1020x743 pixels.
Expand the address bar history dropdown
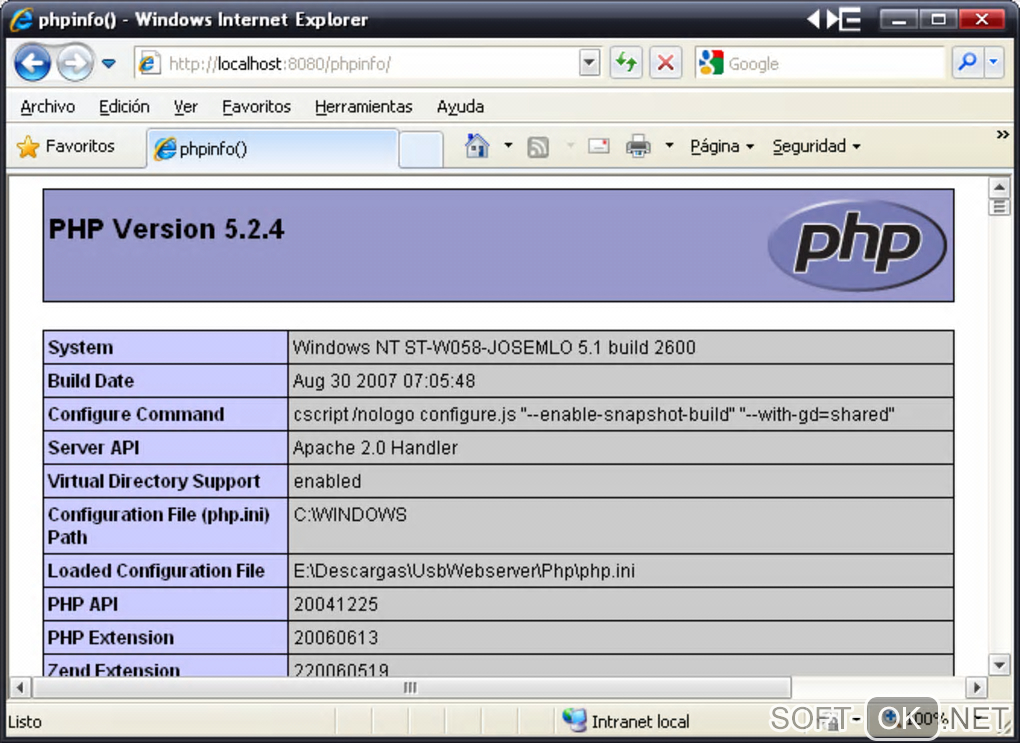[589, 63]
